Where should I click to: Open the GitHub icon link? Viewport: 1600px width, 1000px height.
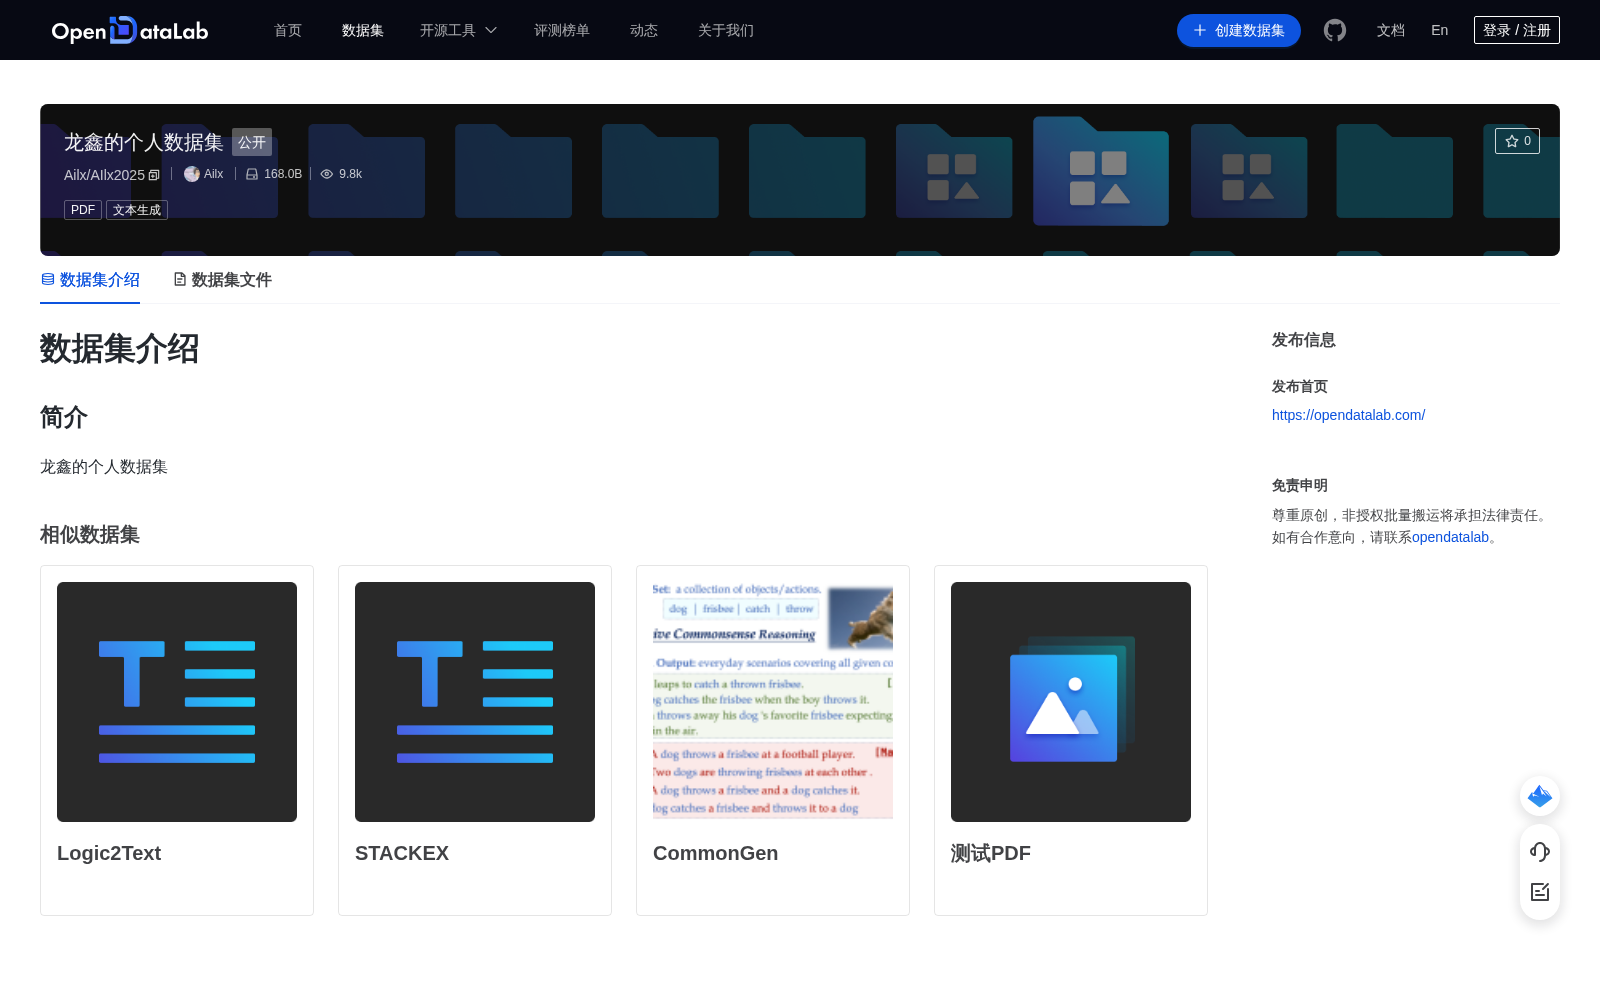click(x=1335, y=30)
